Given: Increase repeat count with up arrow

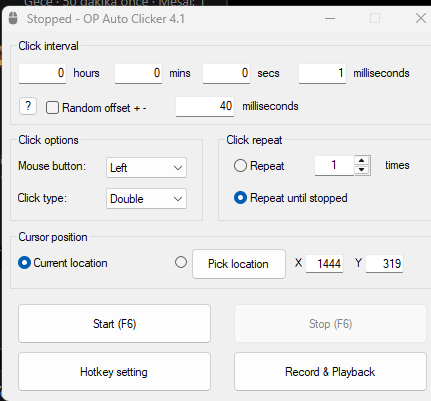Looking at the screenshot, I should point(362,161).
